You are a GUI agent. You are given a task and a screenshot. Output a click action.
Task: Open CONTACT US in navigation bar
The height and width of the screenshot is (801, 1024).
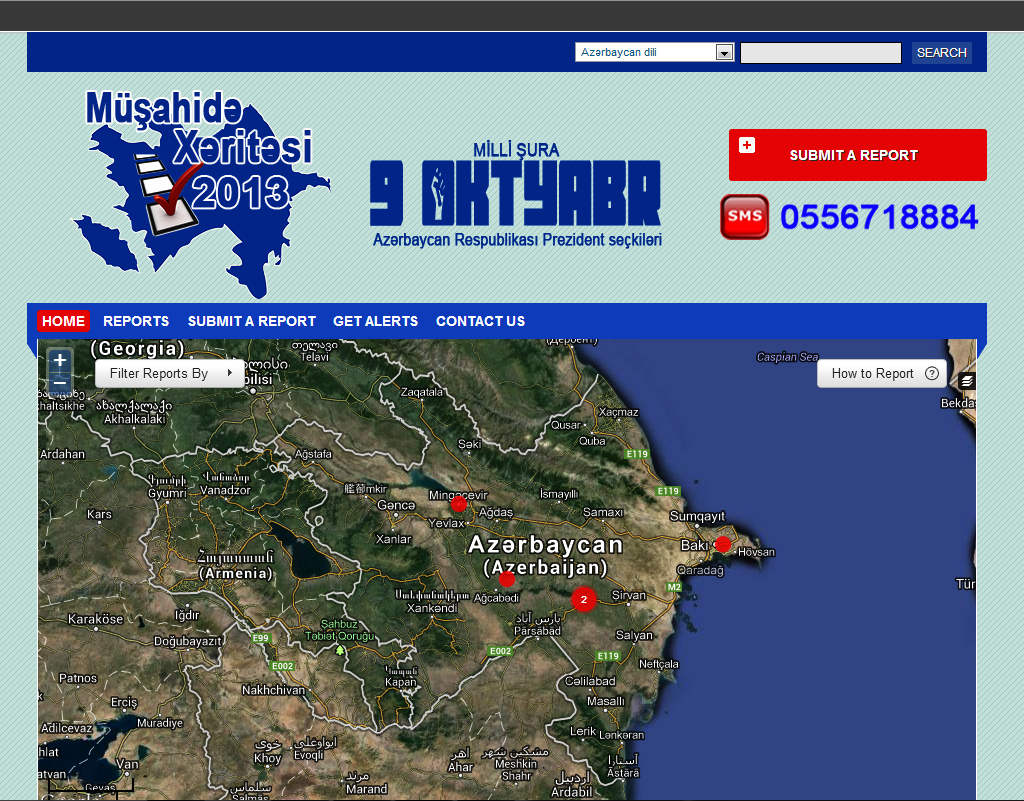click(480, 321)
